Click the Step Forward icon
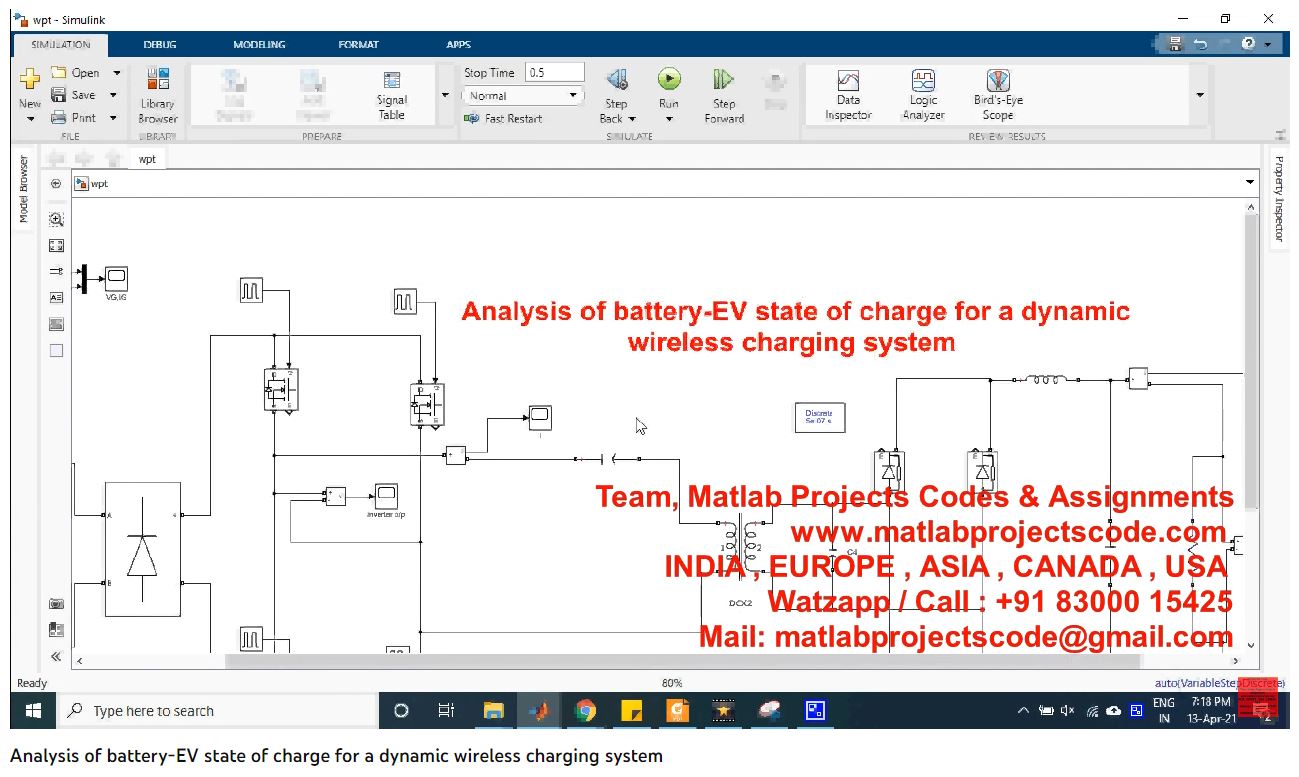 724,79
